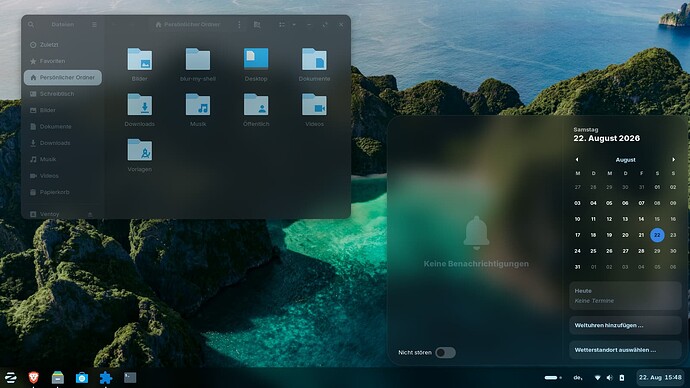This screenshot has width=690, height=388.
Task: Open the Zuletzt sidebar entry
Action: [63, 45]
